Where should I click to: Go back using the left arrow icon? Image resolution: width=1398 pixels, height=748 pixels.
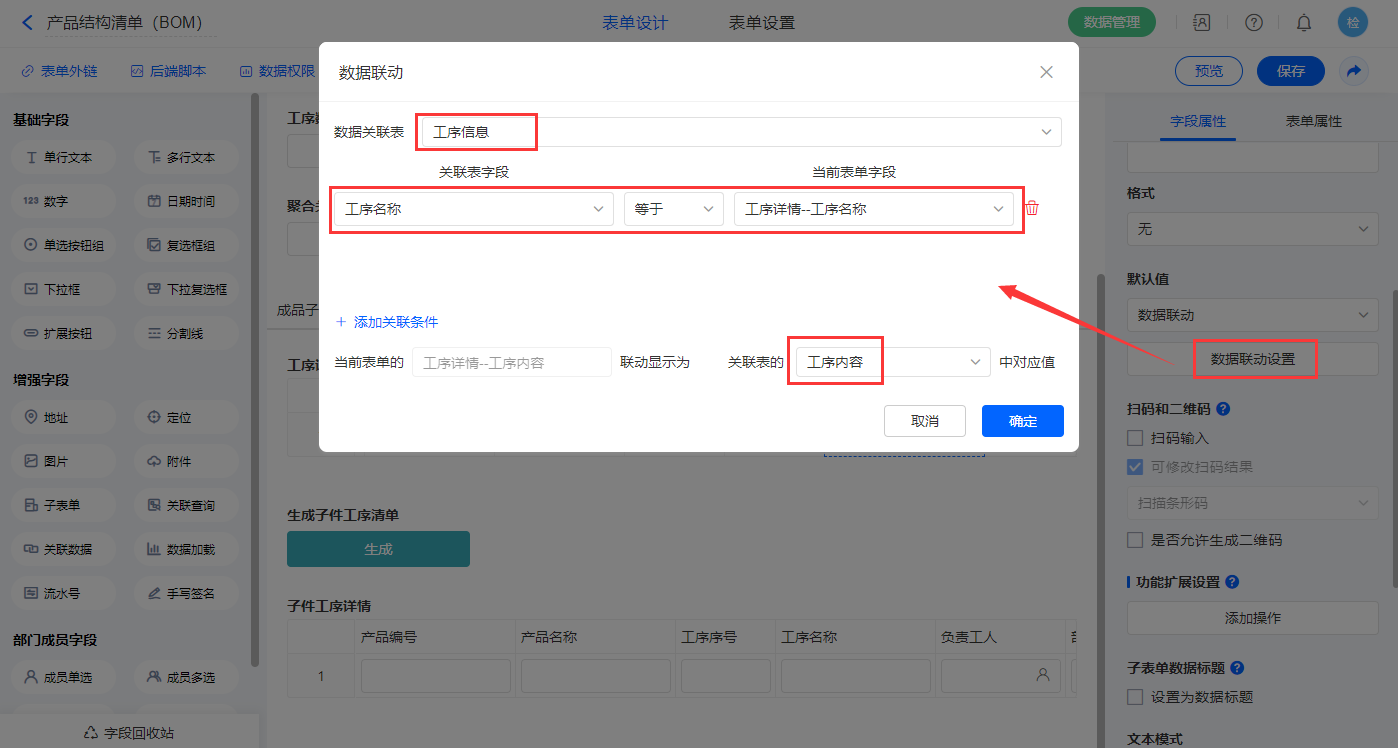(26, 22)
